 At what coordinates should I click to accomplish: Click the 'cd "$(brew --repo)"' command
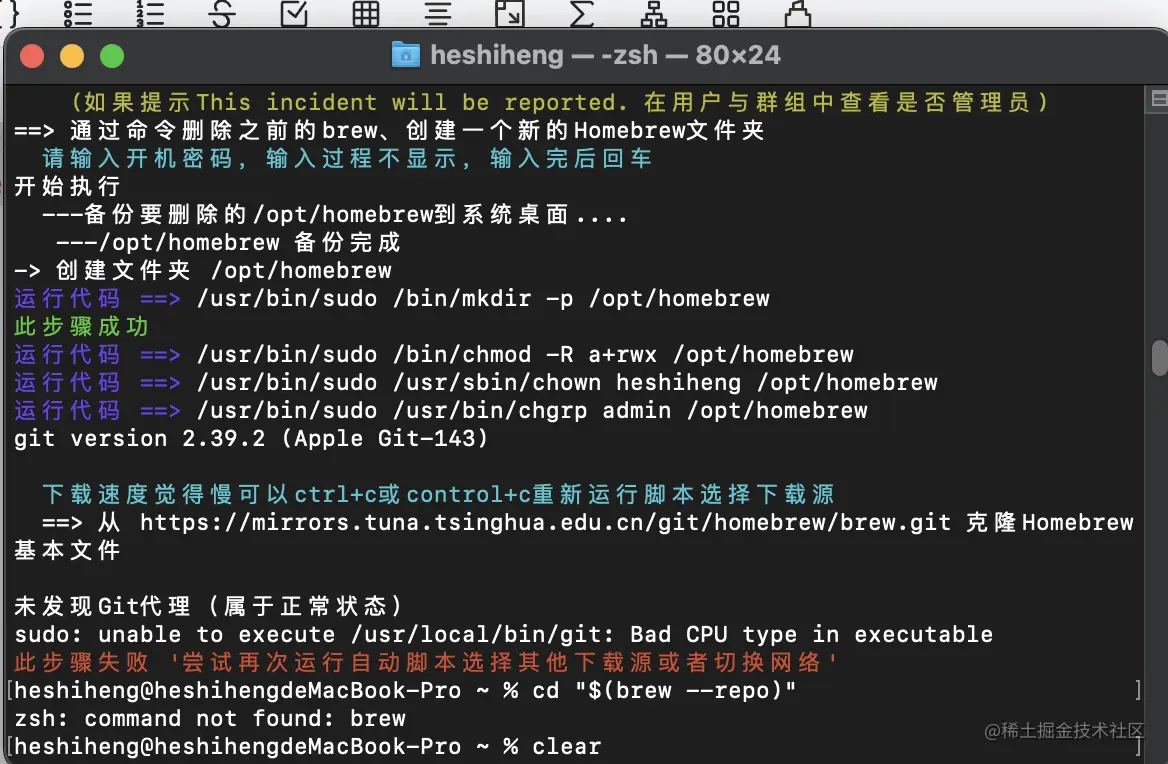[x=664, y=690]
